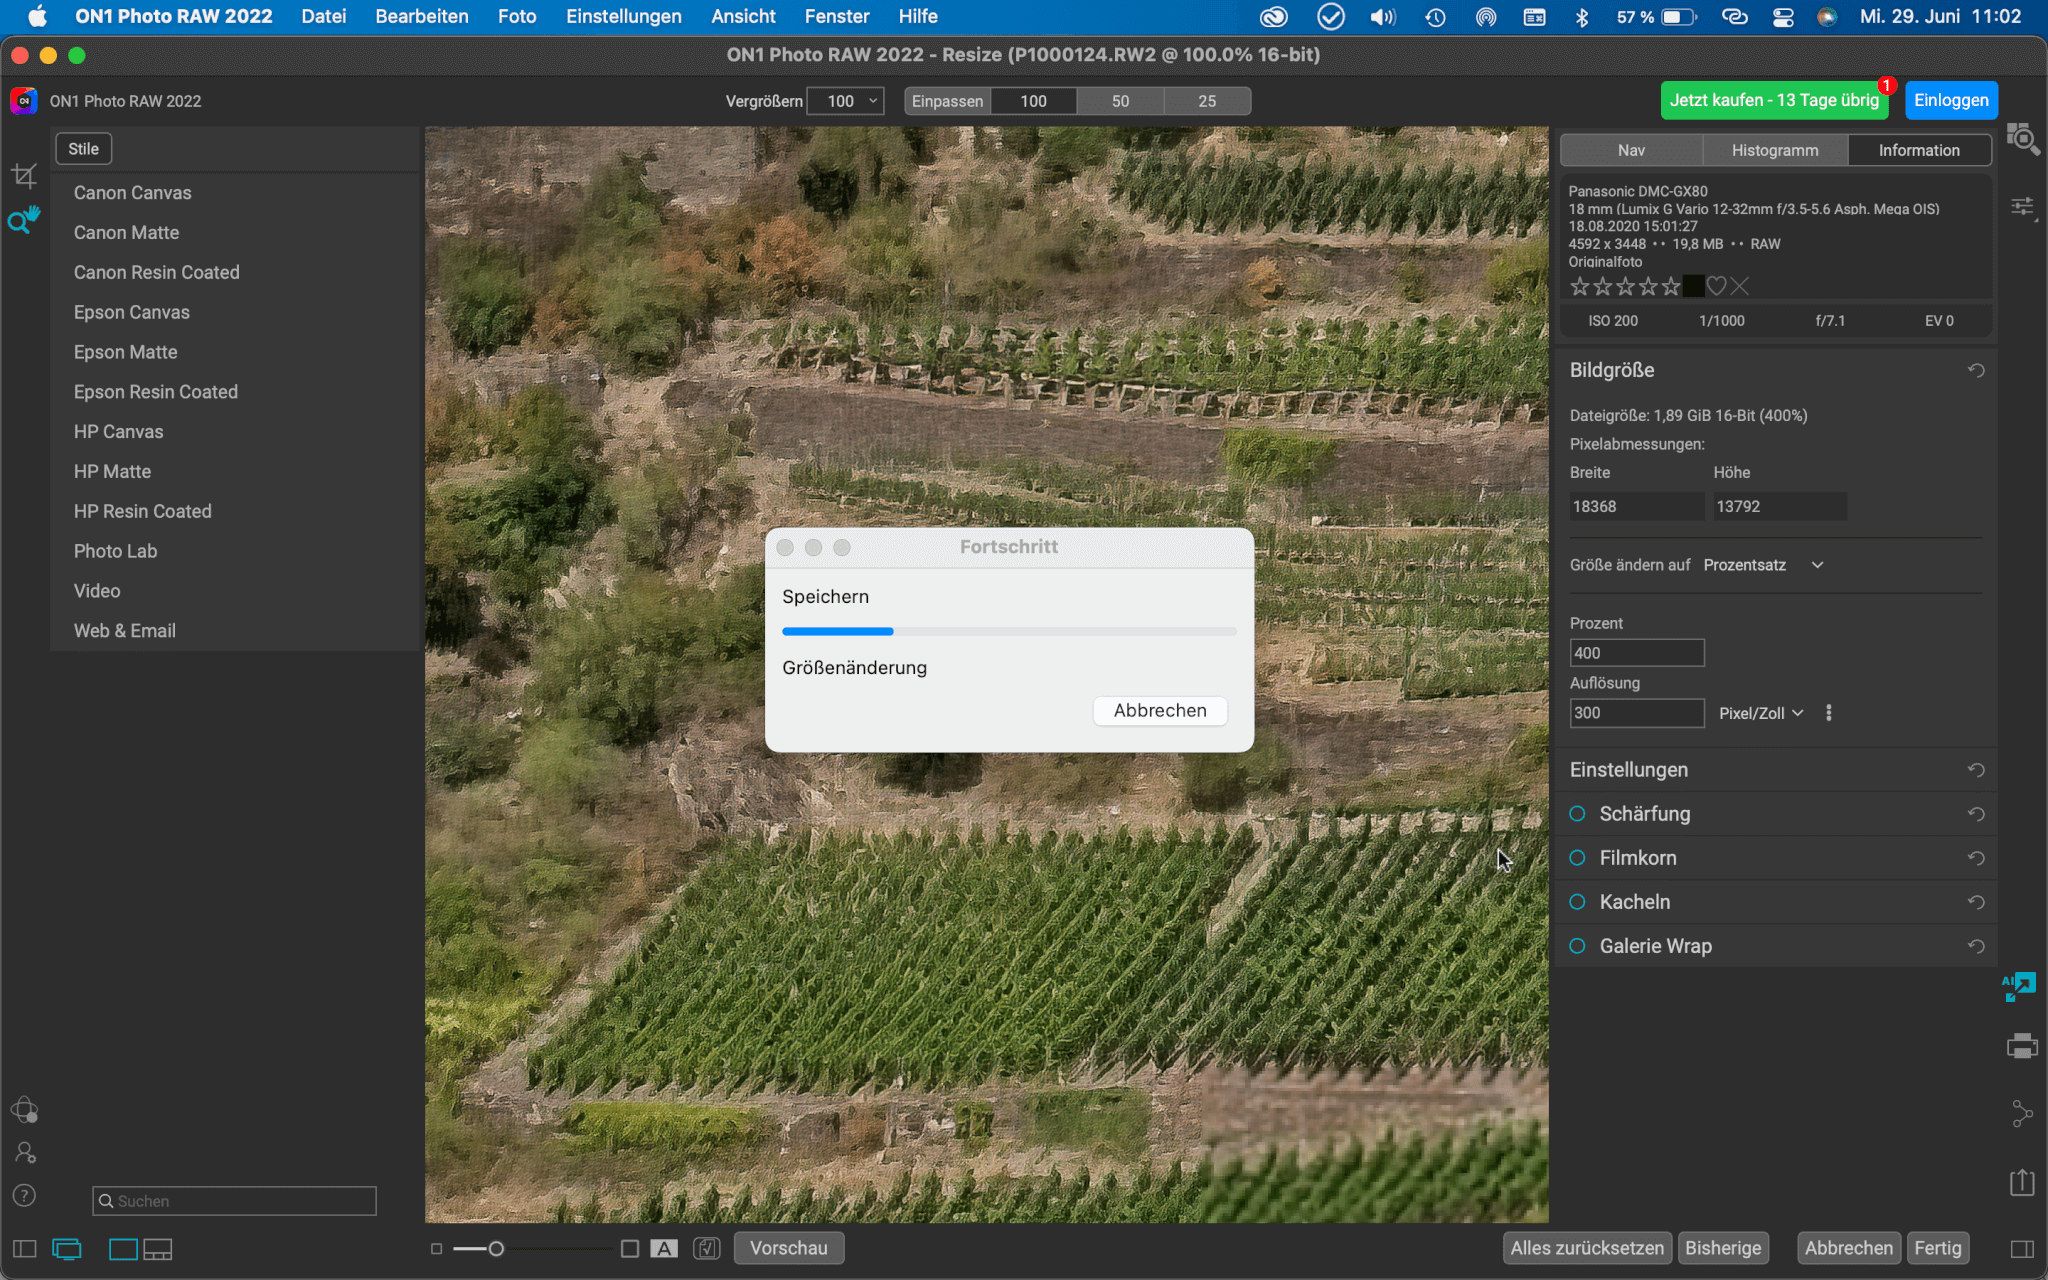2048x1280 pixels.
Task: Toggle the left panel visibility icon
Action: tap(24, 1249)
